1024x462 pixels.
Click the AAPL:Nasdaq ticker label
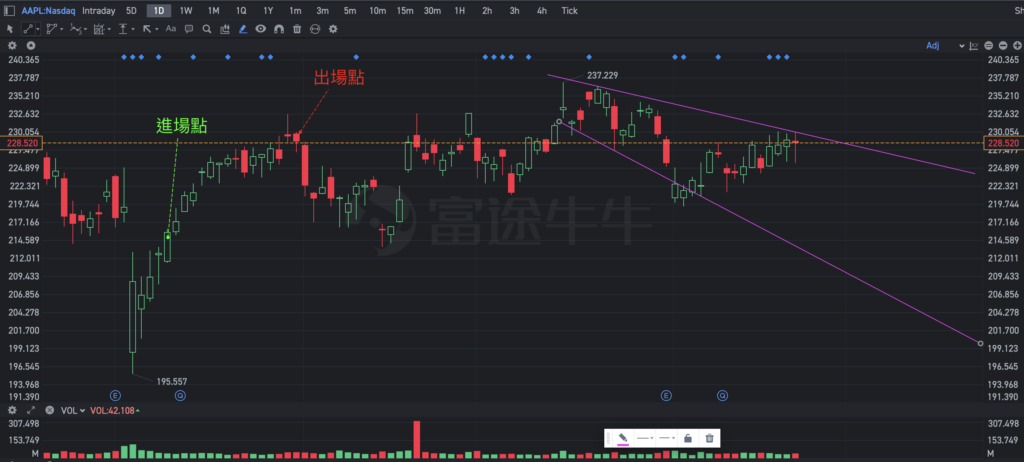tap(48, 10)
